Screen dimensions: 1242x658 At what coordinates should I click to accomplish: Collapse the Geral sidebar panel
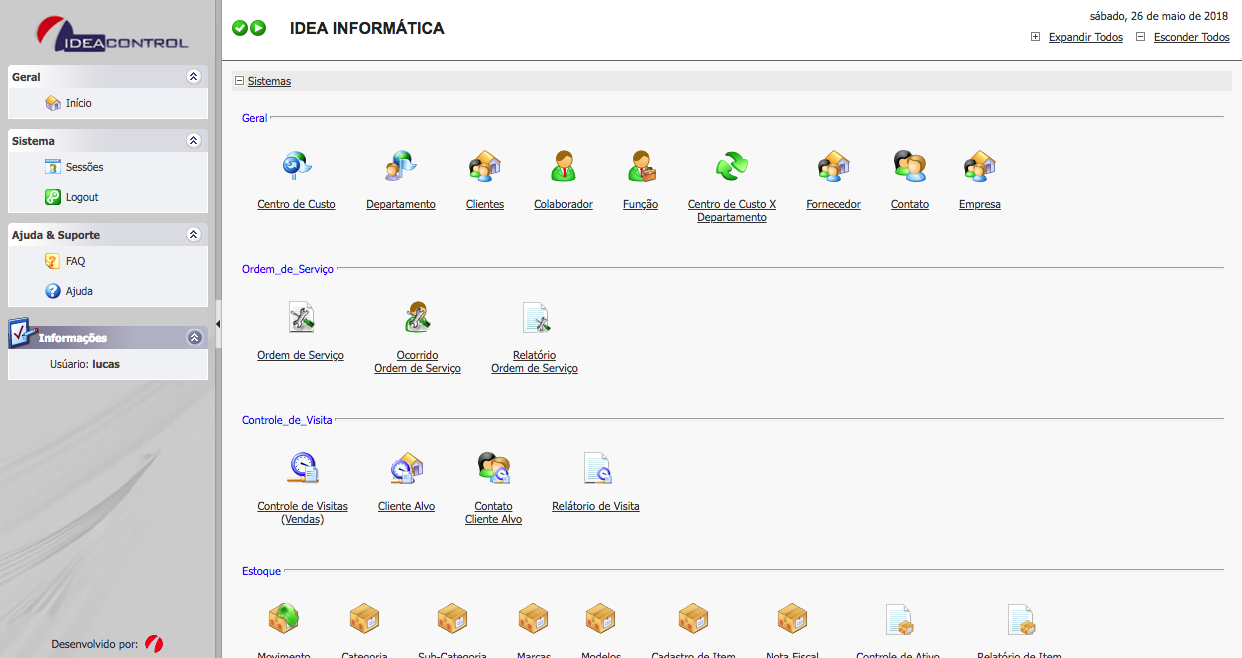point(194,77)
